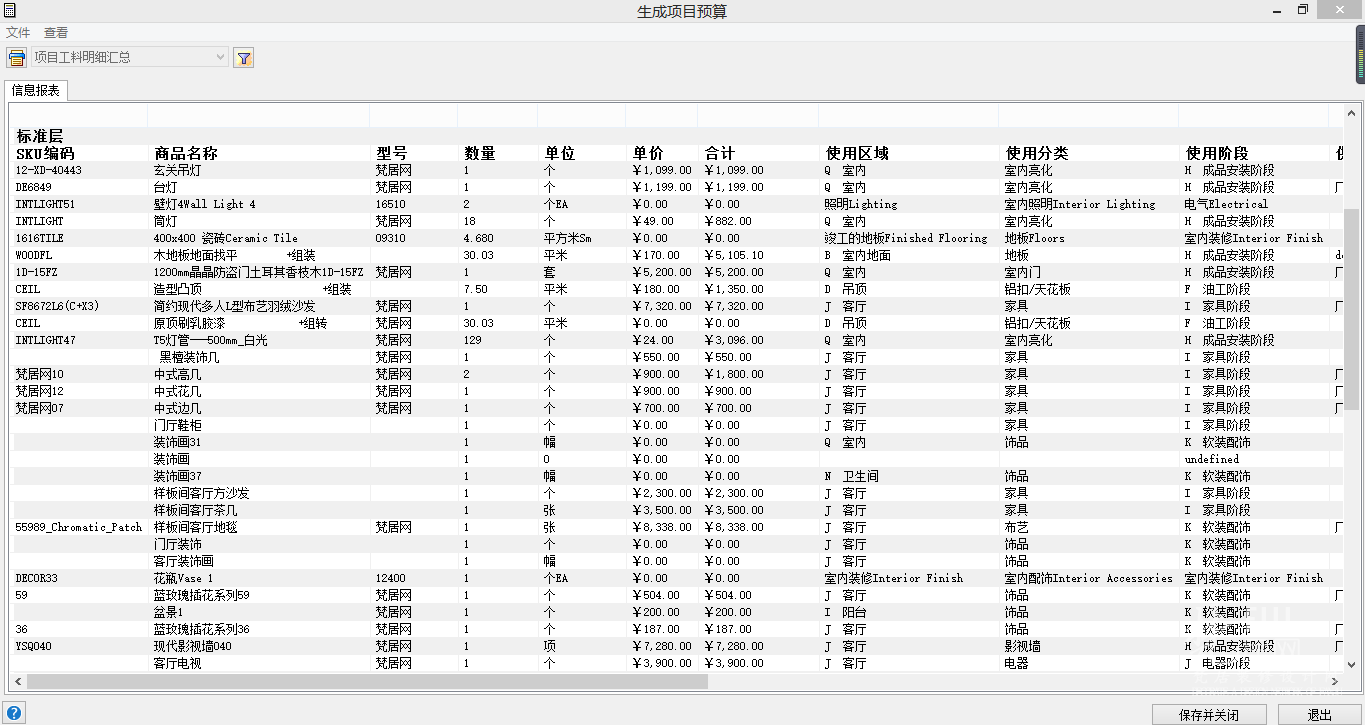This screenshot has height=725, width=1365.
Task: Click the 商品名称 column header
Action: [185, 153]
